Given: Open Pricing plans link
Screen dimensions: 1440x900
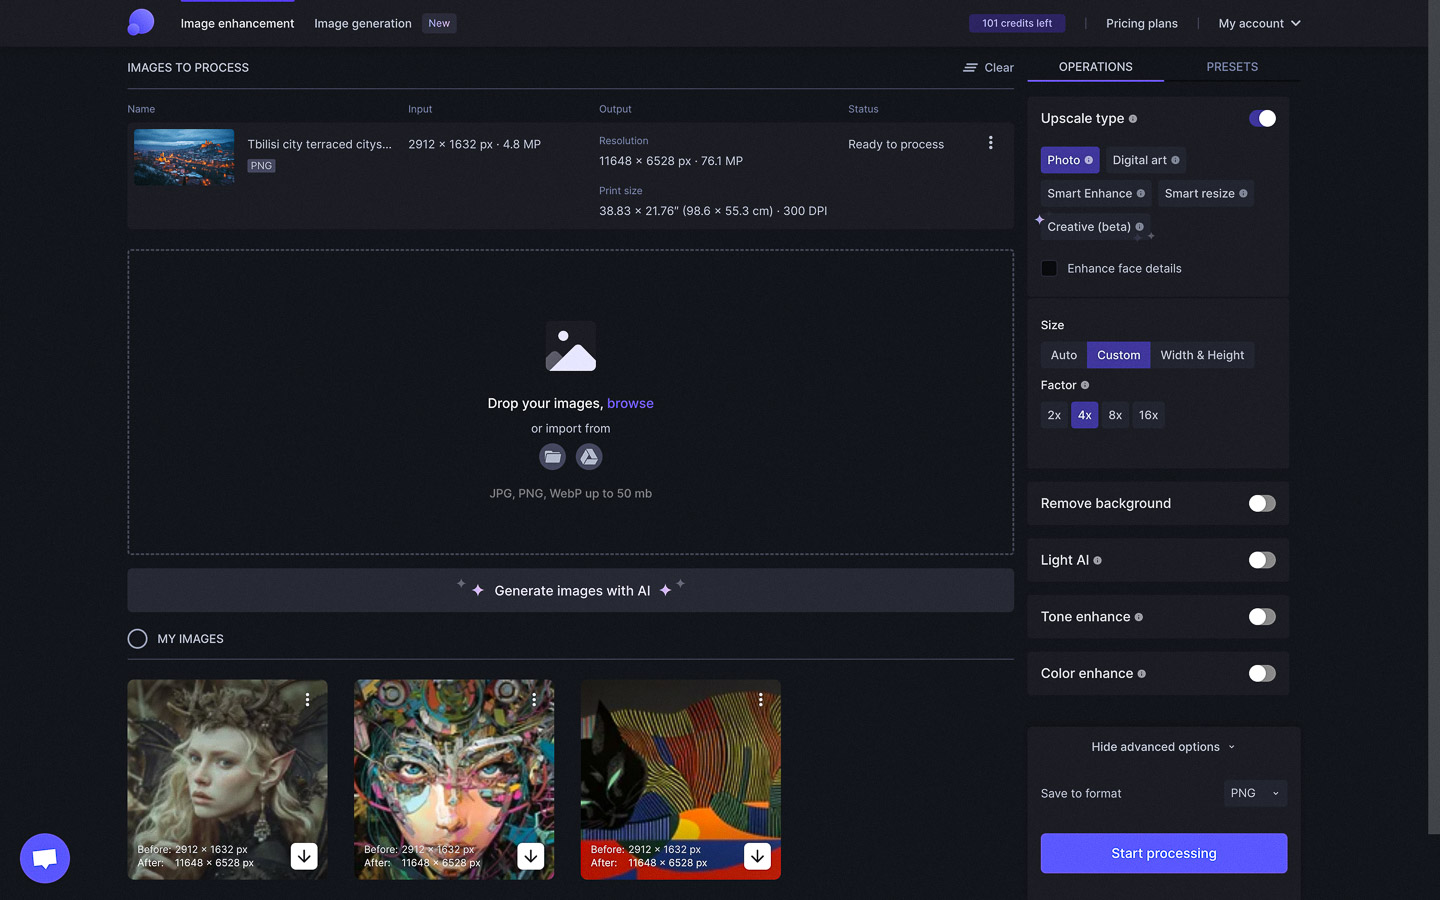Looking at the screenshot, I should pos(1142,23).
